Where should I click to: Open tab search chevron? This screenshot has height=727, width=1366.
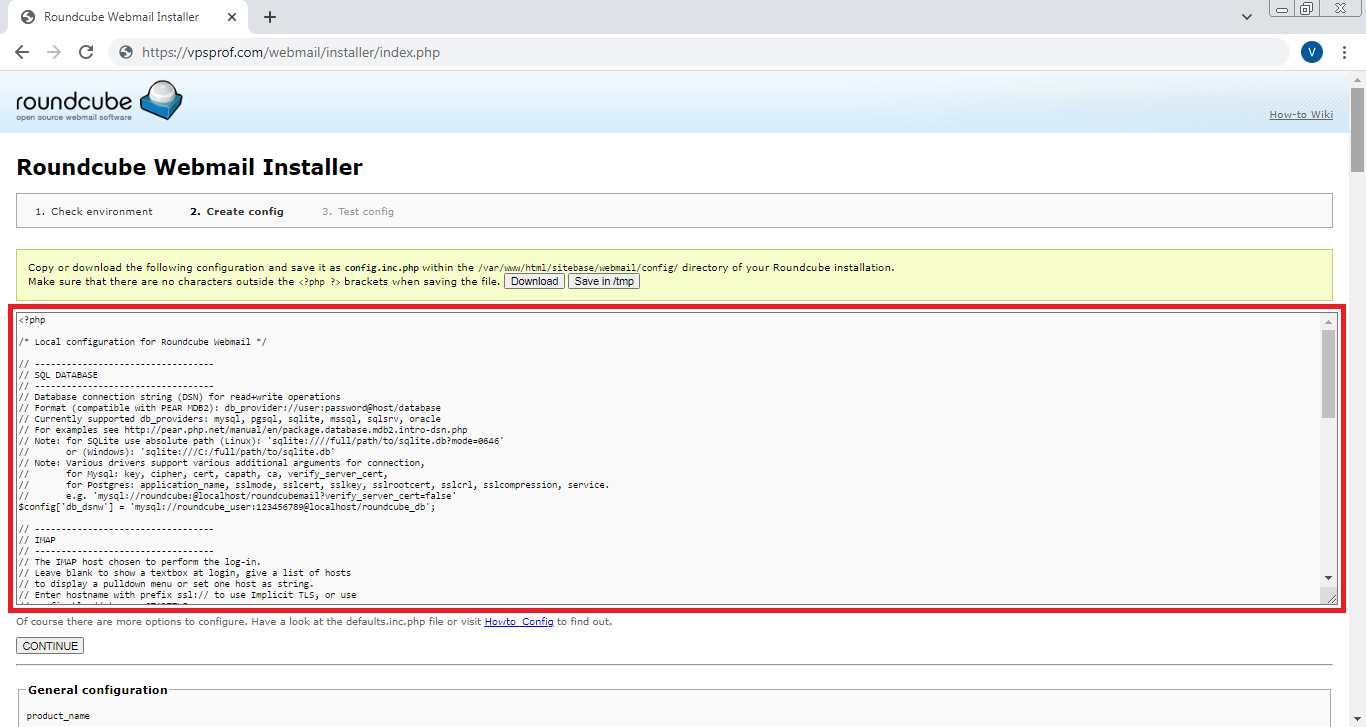pos(1247,17)
